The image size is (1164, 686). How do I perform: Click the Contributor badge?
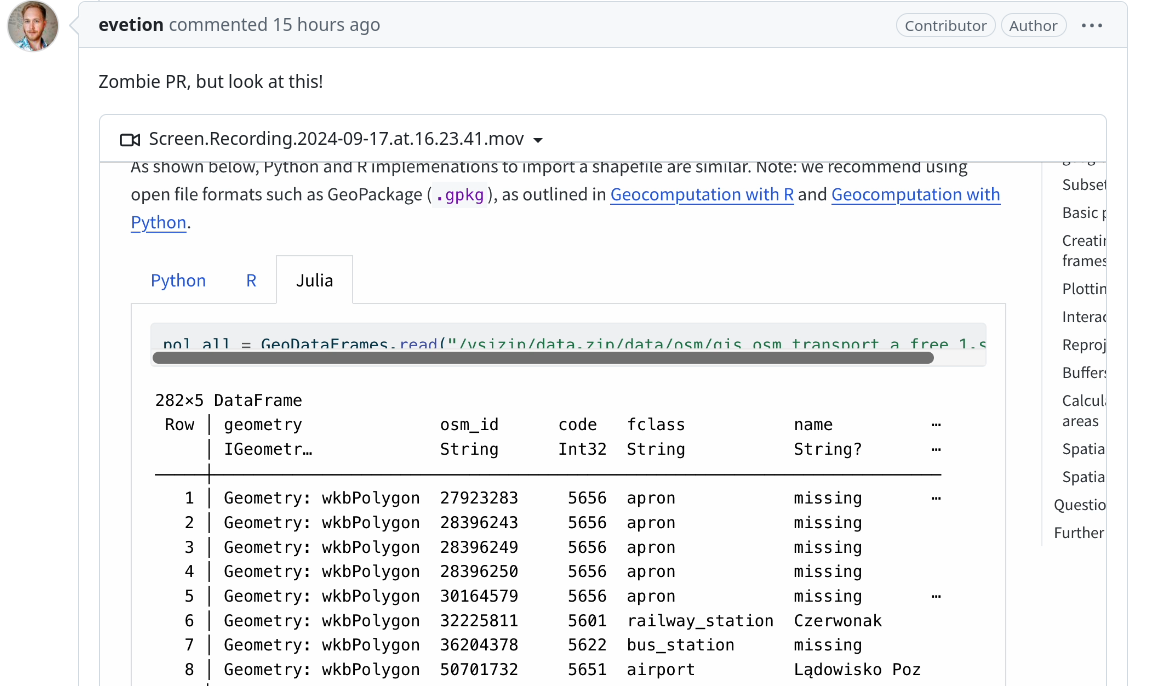coord(945,26)
